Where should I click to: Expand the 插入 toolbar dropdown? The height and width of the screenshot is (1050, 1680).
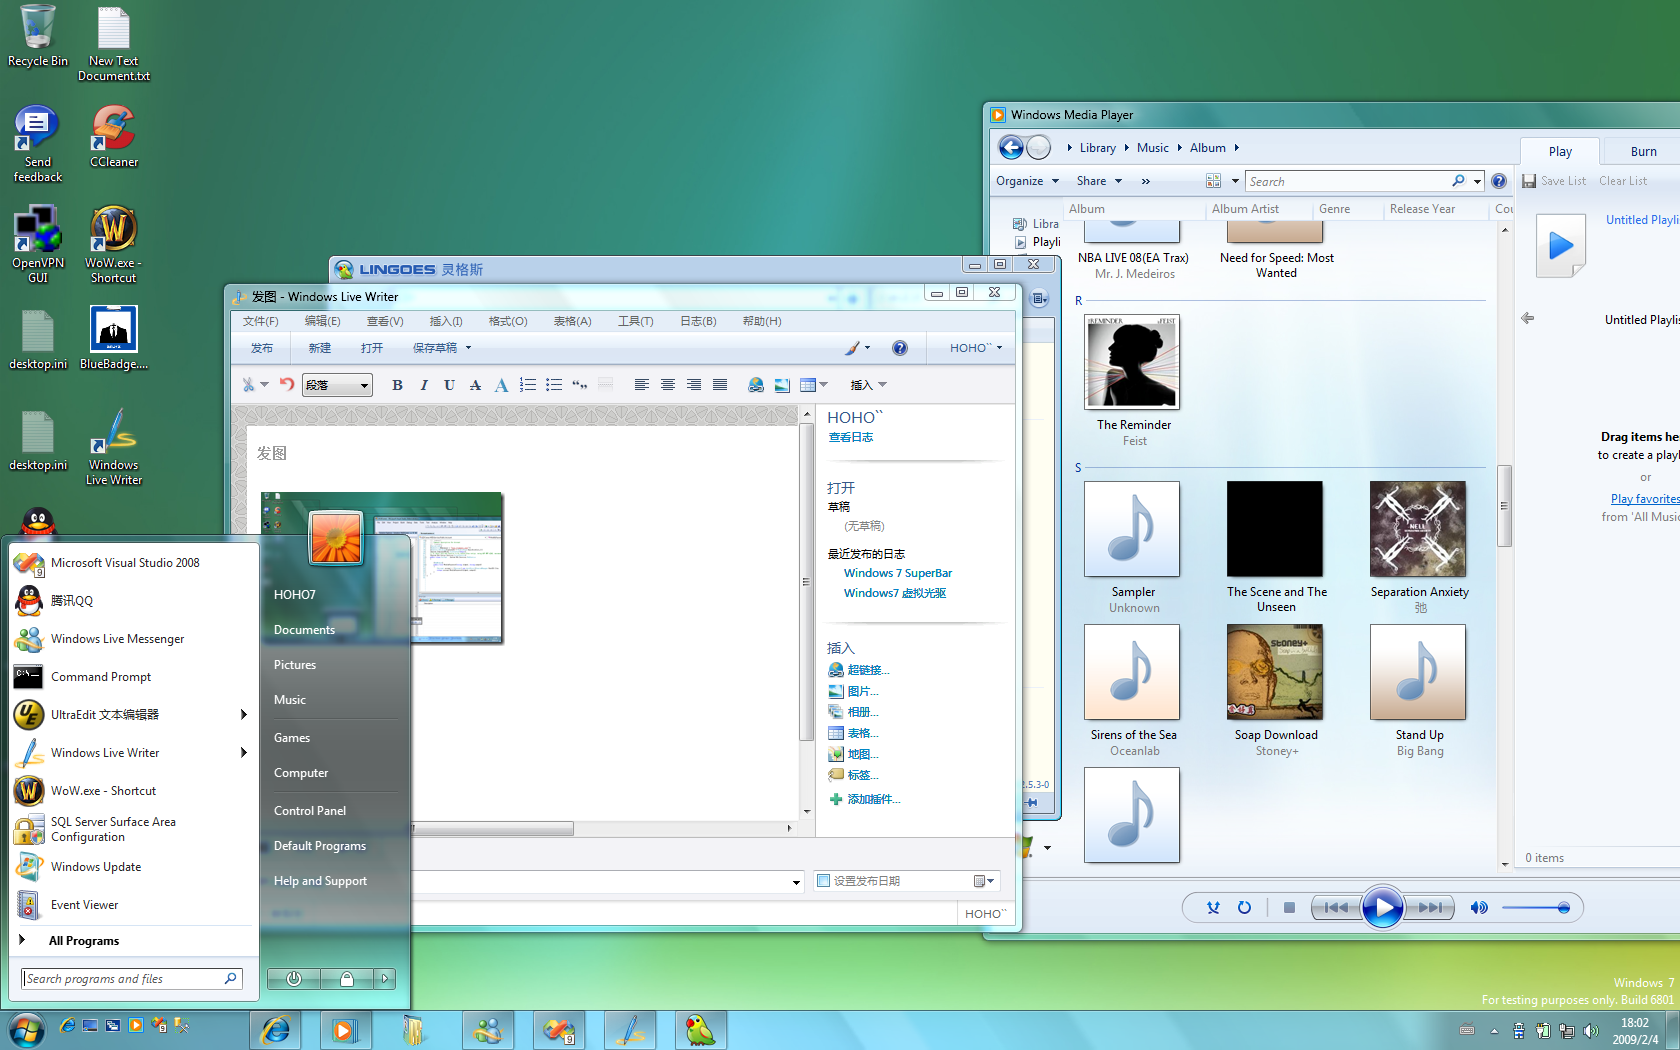coord(868,385)
